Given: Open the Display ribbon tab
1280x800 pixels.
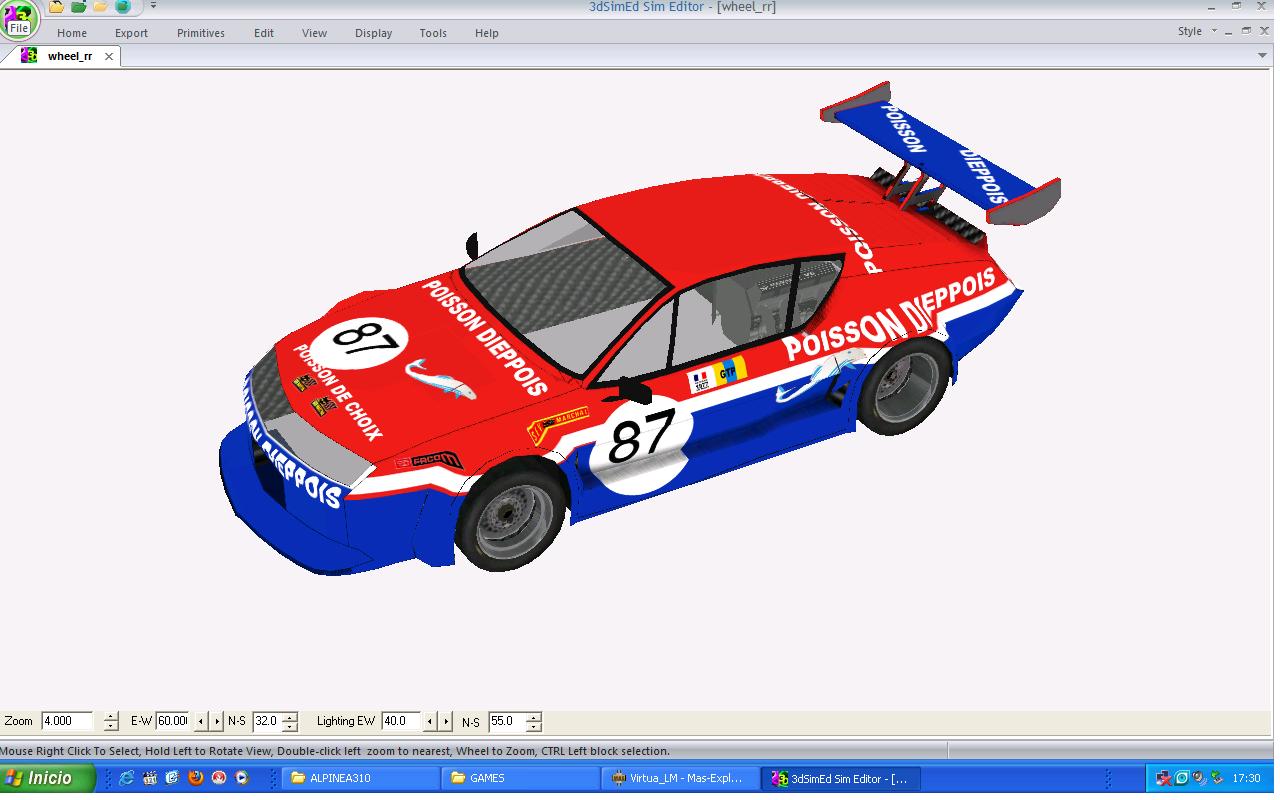Looking at the screenshot, I should 373,33.
